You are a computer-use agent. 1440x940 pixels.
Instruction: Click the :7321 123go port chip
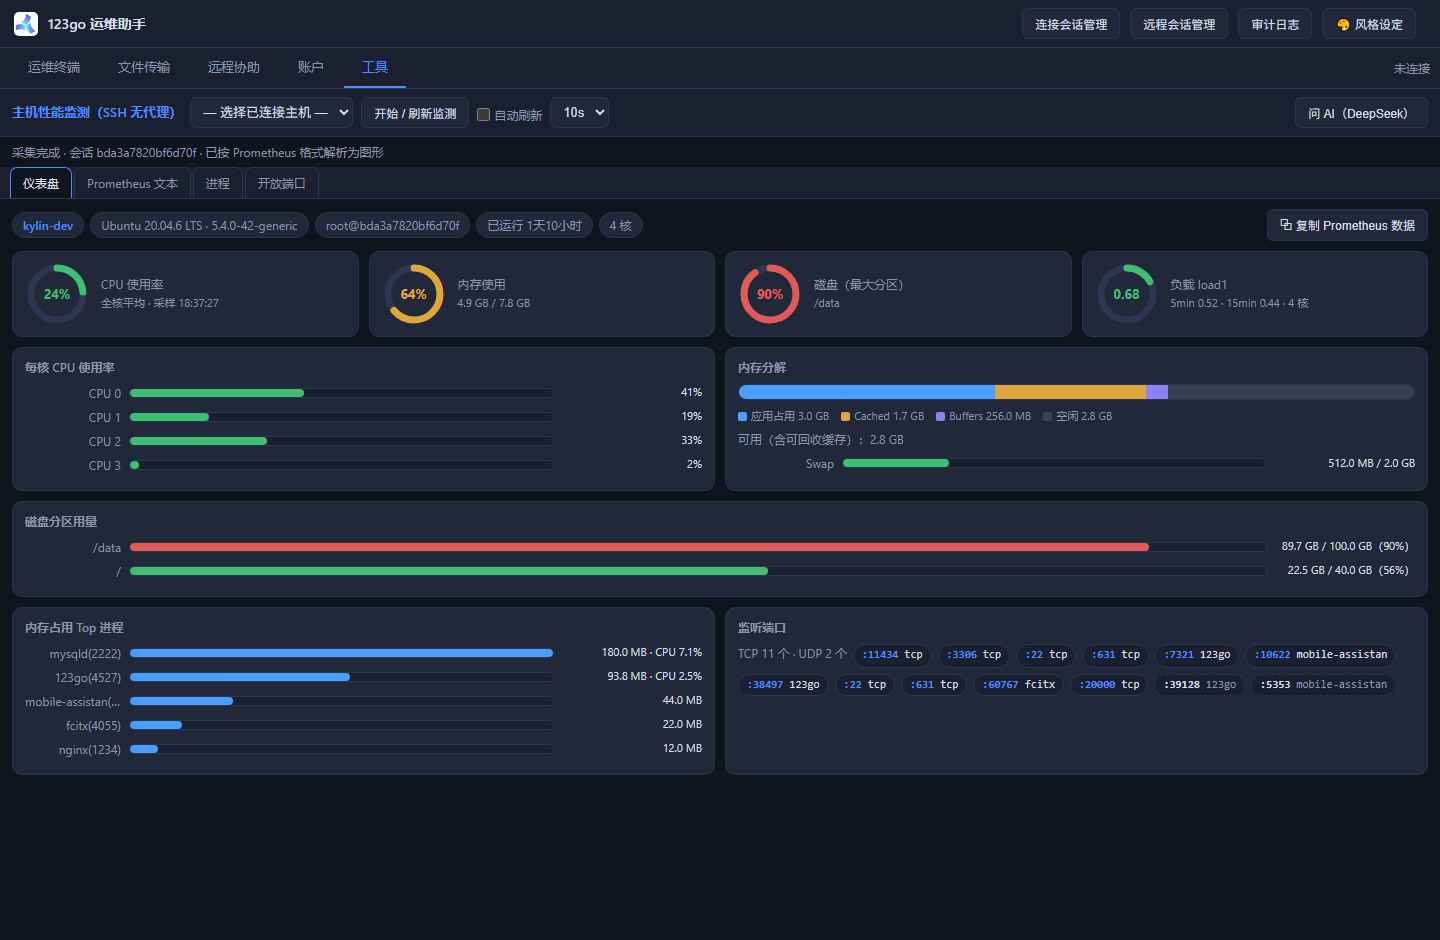(x=1197, y=655)
